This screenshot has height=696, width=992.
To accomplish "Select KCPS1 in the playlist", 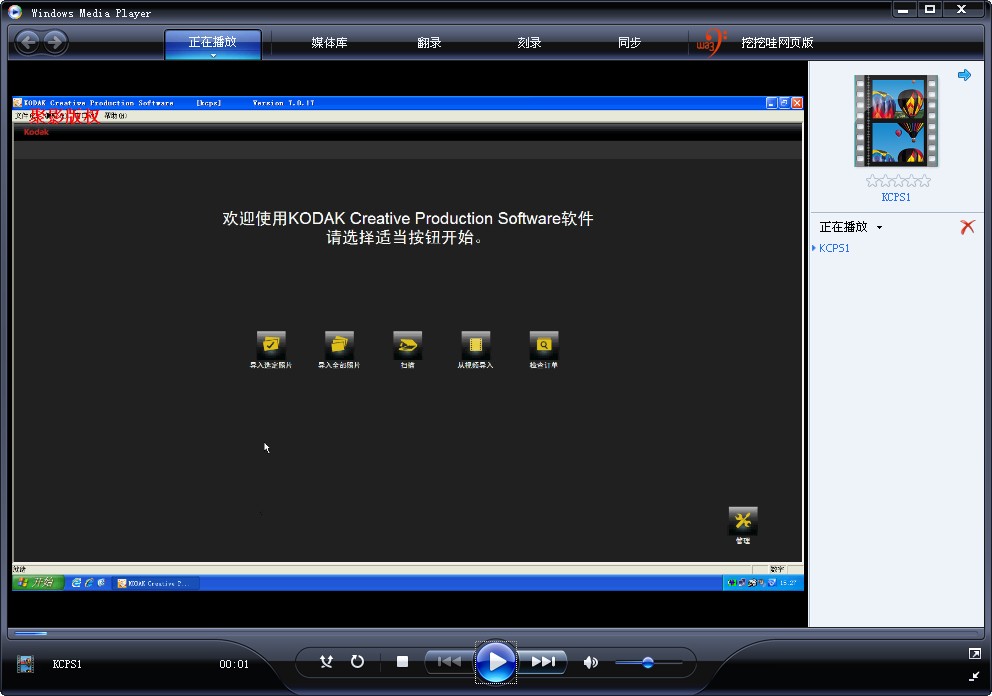I will point(834,248).
